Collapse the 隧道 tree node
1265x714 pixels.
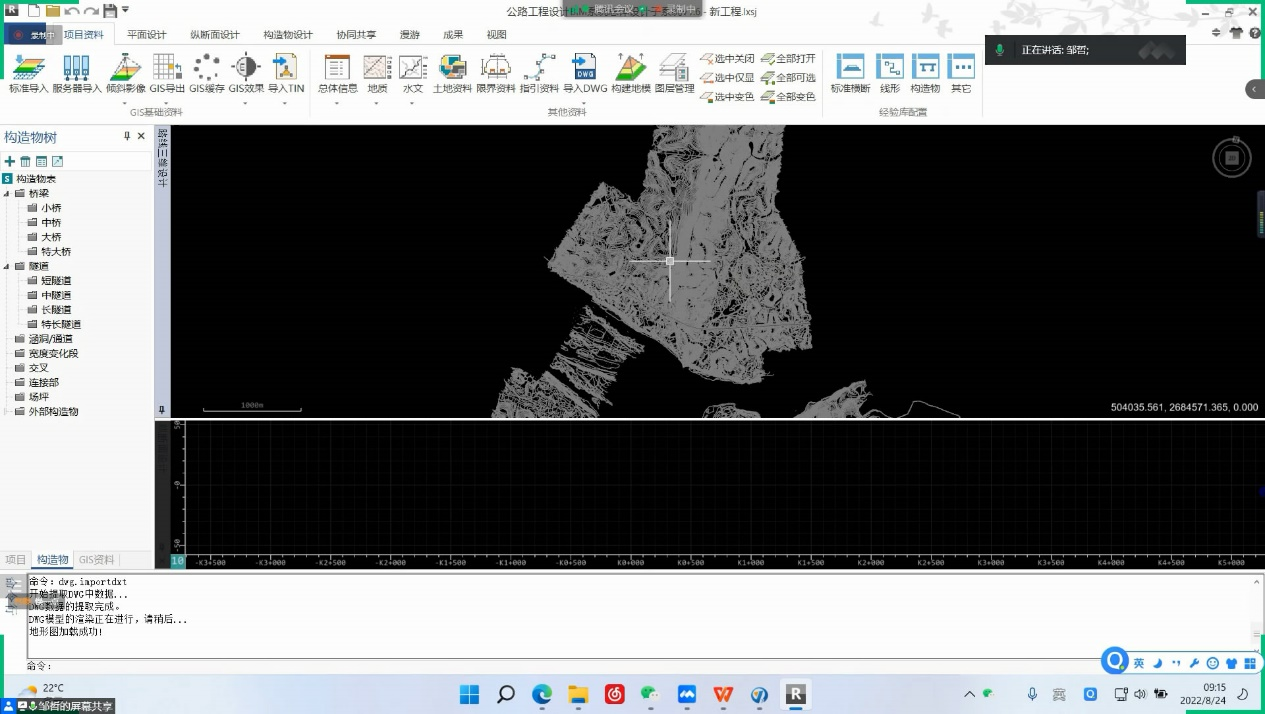(7, 266)
